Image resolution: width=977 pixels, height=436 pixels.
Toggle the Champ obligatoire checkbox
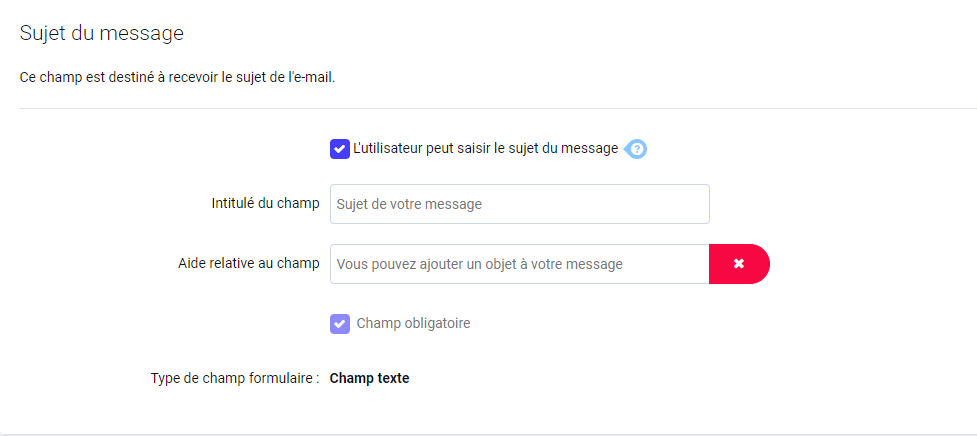[x=340, y=324]
